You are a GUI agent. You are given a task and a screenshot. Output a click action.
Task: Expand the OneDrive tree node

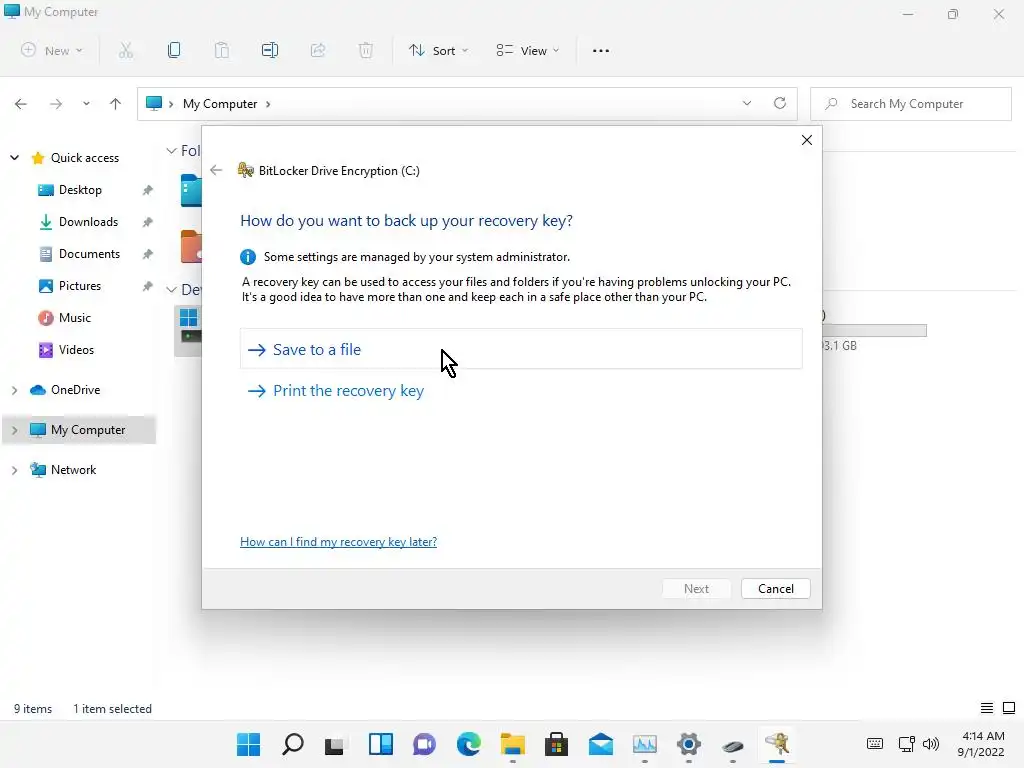[14, 390]
